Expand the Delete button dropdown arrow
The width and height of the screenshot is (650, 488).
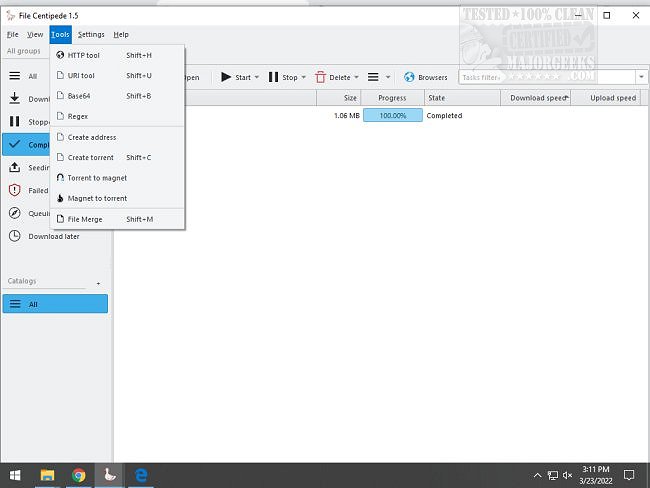pyautogui.click(x=357, y=77)
